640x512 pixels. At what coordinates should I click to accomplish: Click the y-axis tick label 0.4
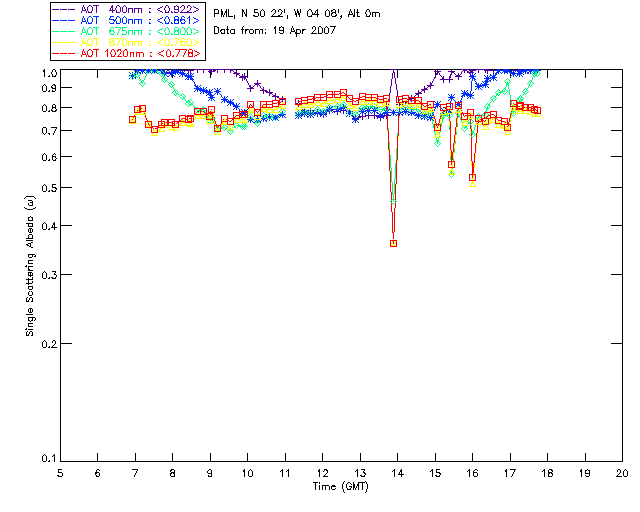[49, 226]
